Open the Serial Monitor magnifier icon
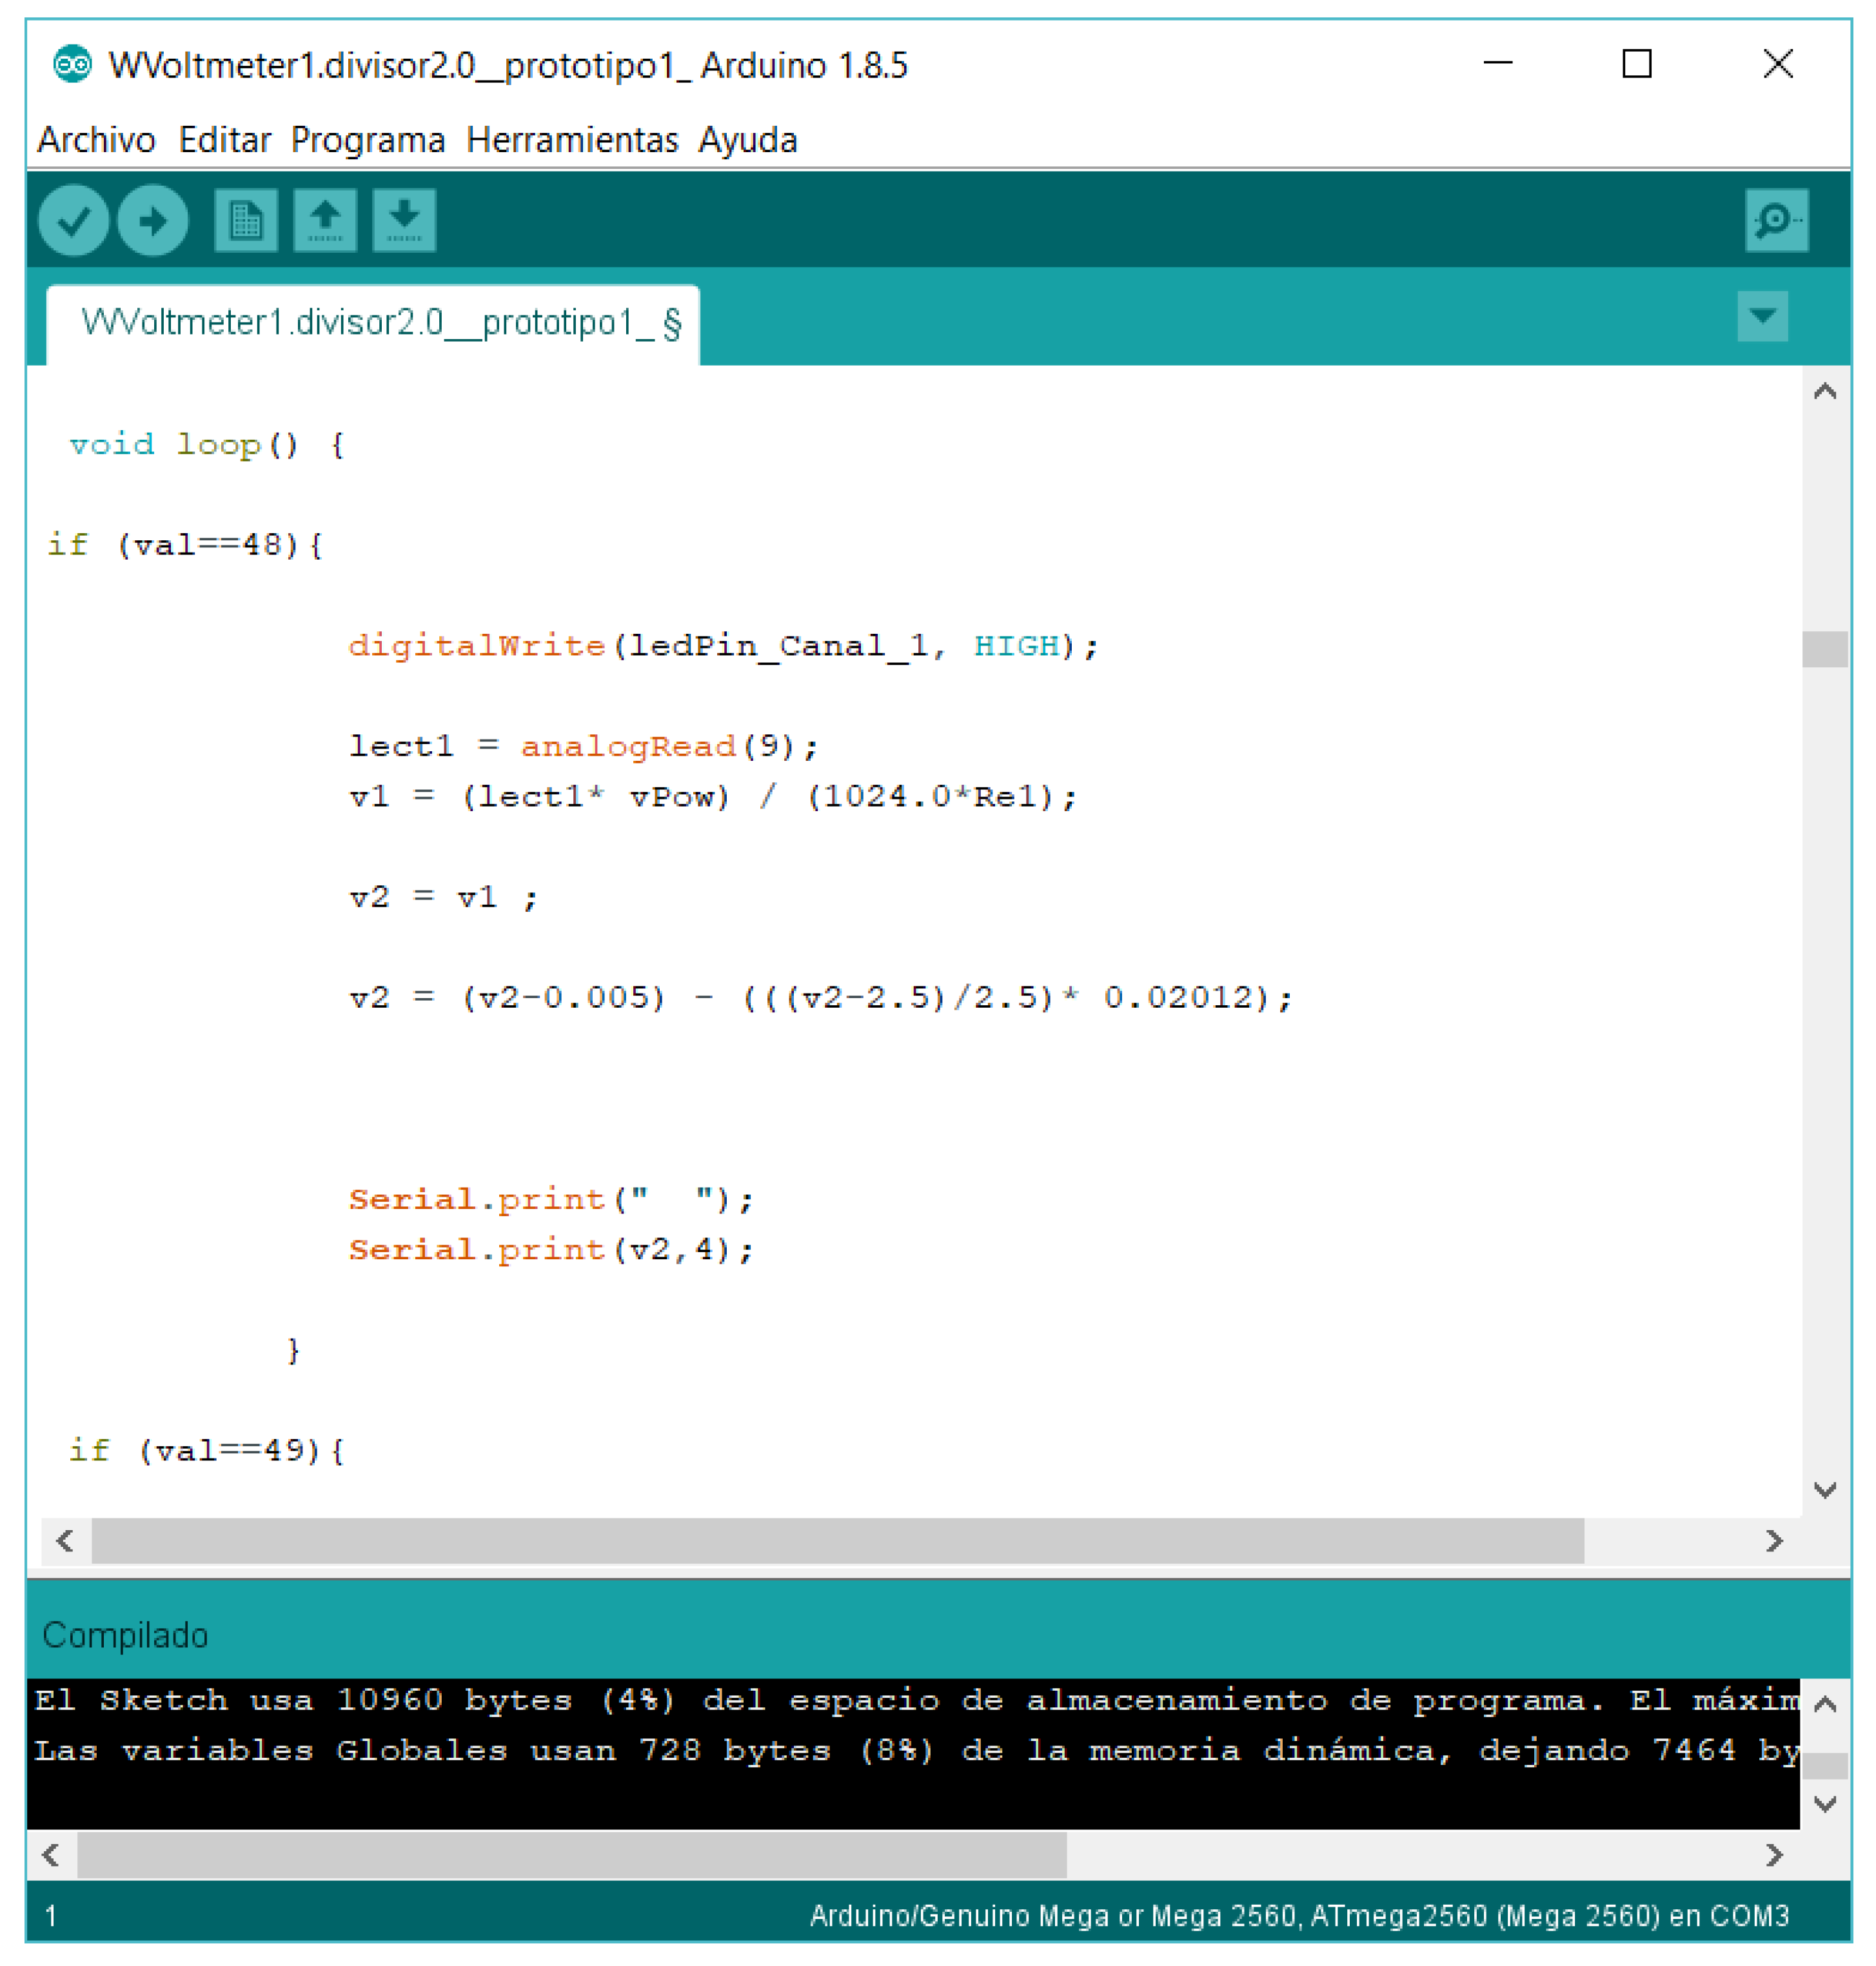Viewport: 1876px width, 1966px height. click(1776, 220)
